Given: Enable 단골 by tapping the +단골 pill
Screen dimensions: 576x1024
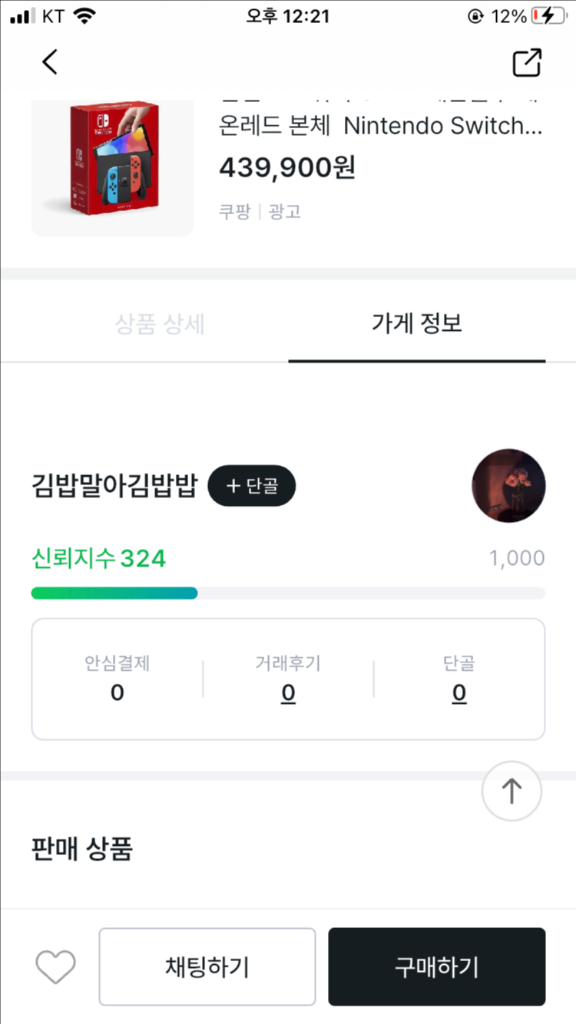Looking at the screenshot, I should (x=251, y=486).
